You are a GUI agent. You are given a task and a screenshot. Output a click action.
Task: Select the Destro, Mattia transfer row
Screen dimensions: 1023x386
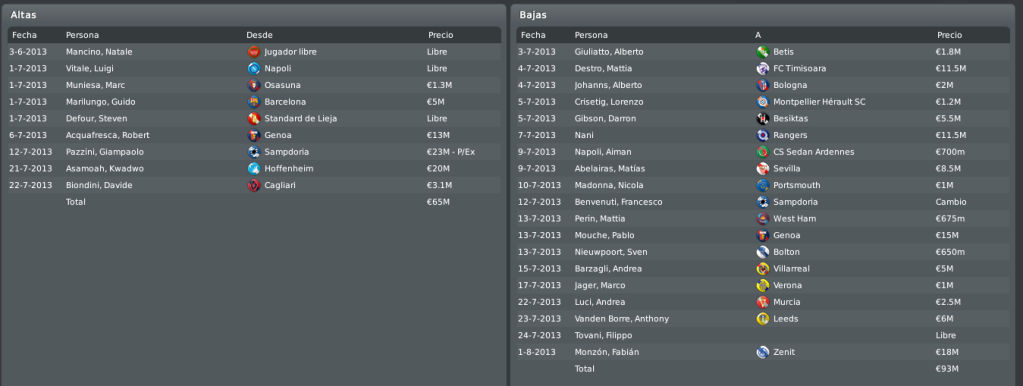click(x=763, y=68)
